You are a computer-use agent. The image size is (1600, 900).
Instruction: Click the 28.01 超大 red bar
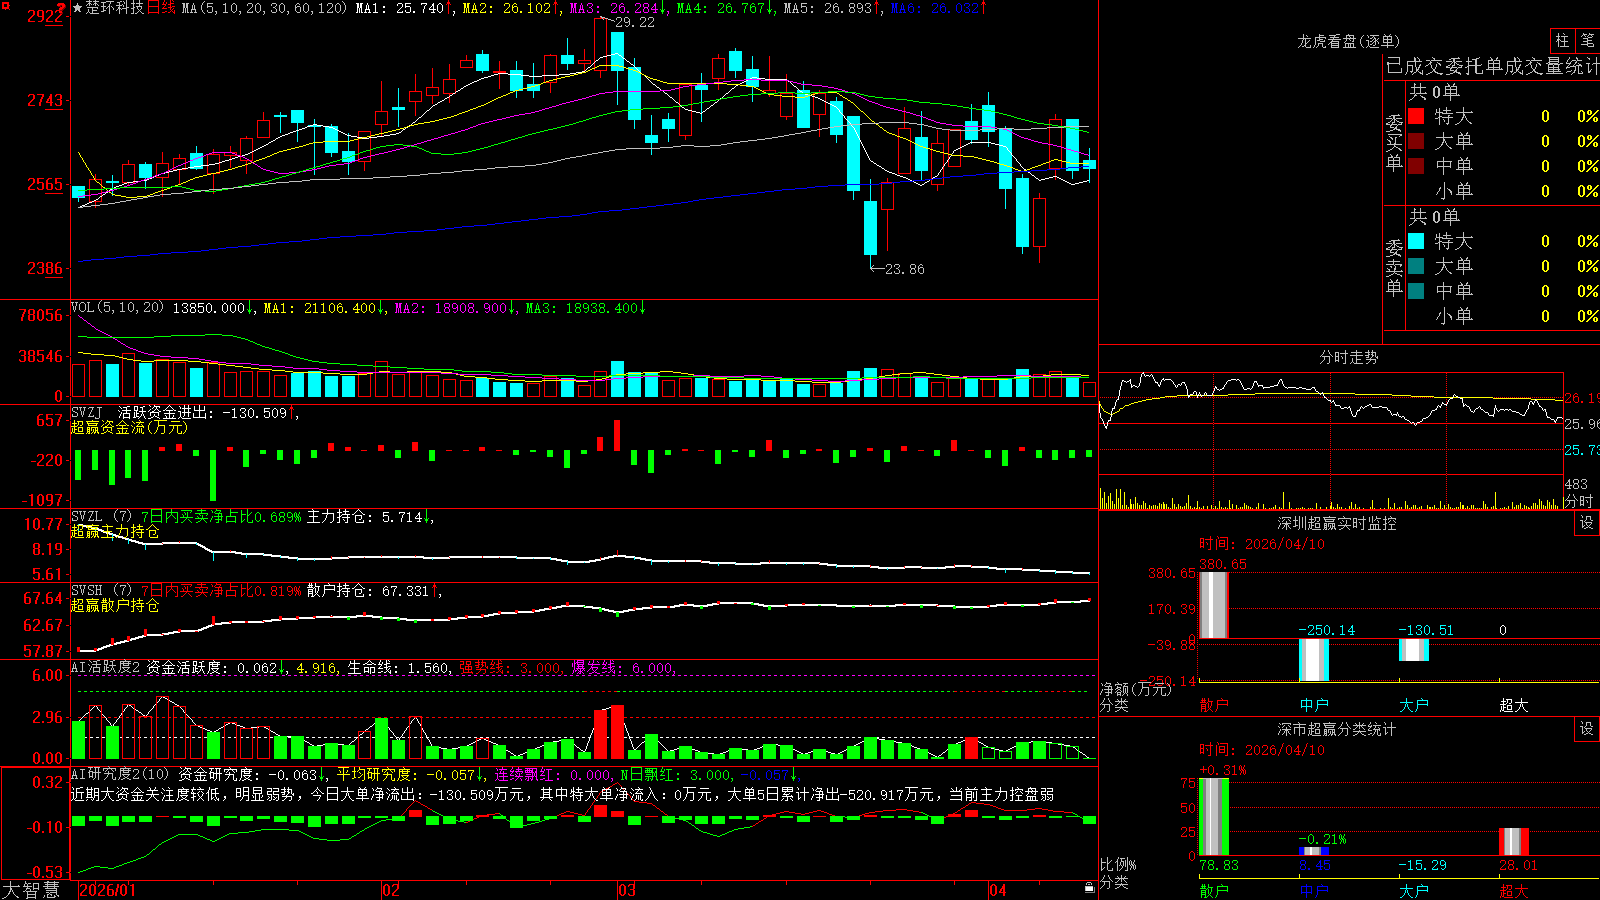[x=1514, y=841]
